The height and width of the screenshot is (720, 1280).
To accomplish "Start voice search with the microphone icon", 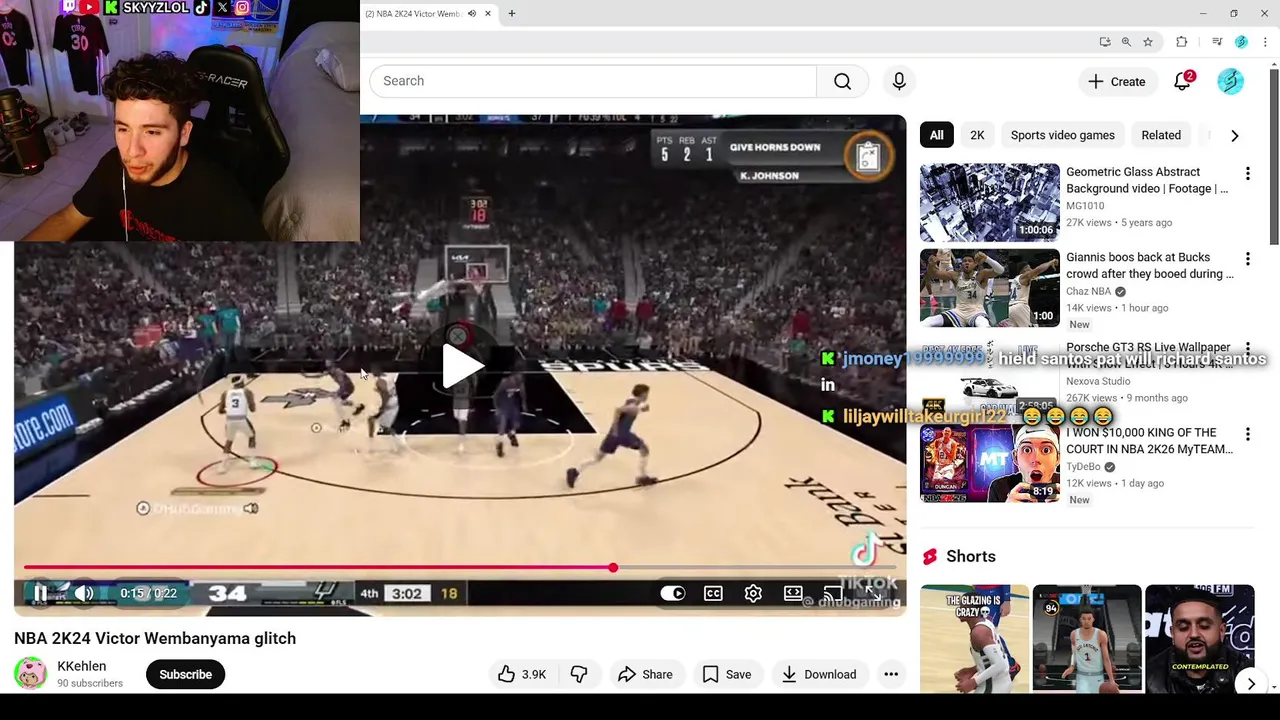I will [x=899, y=81].
